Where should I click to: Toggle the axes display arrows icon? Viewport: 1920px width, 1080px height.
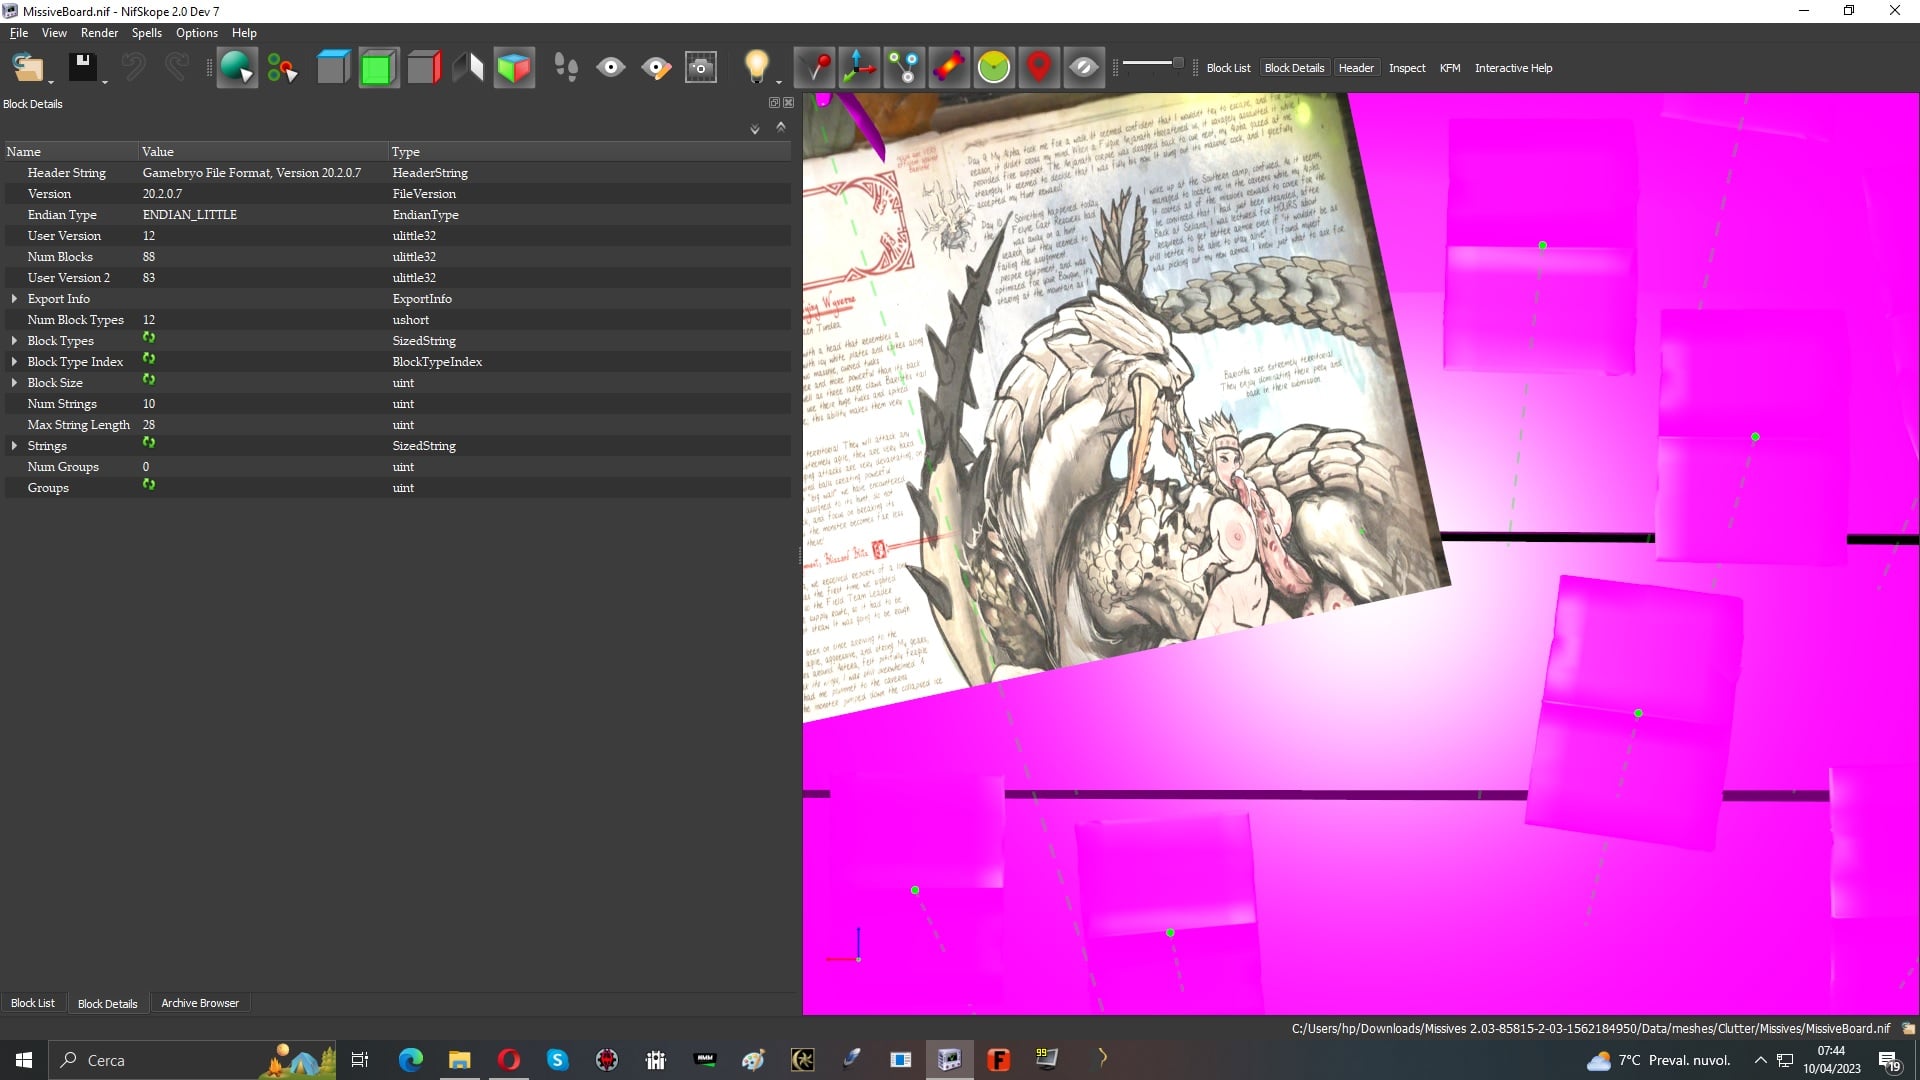click(x=859, y=68)
